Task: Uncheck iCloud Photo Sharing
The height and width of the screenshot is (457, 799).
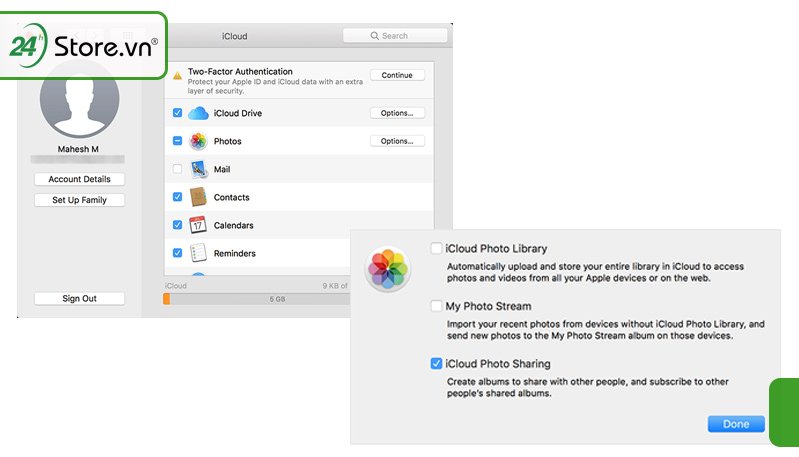Action: click(435, 364)
